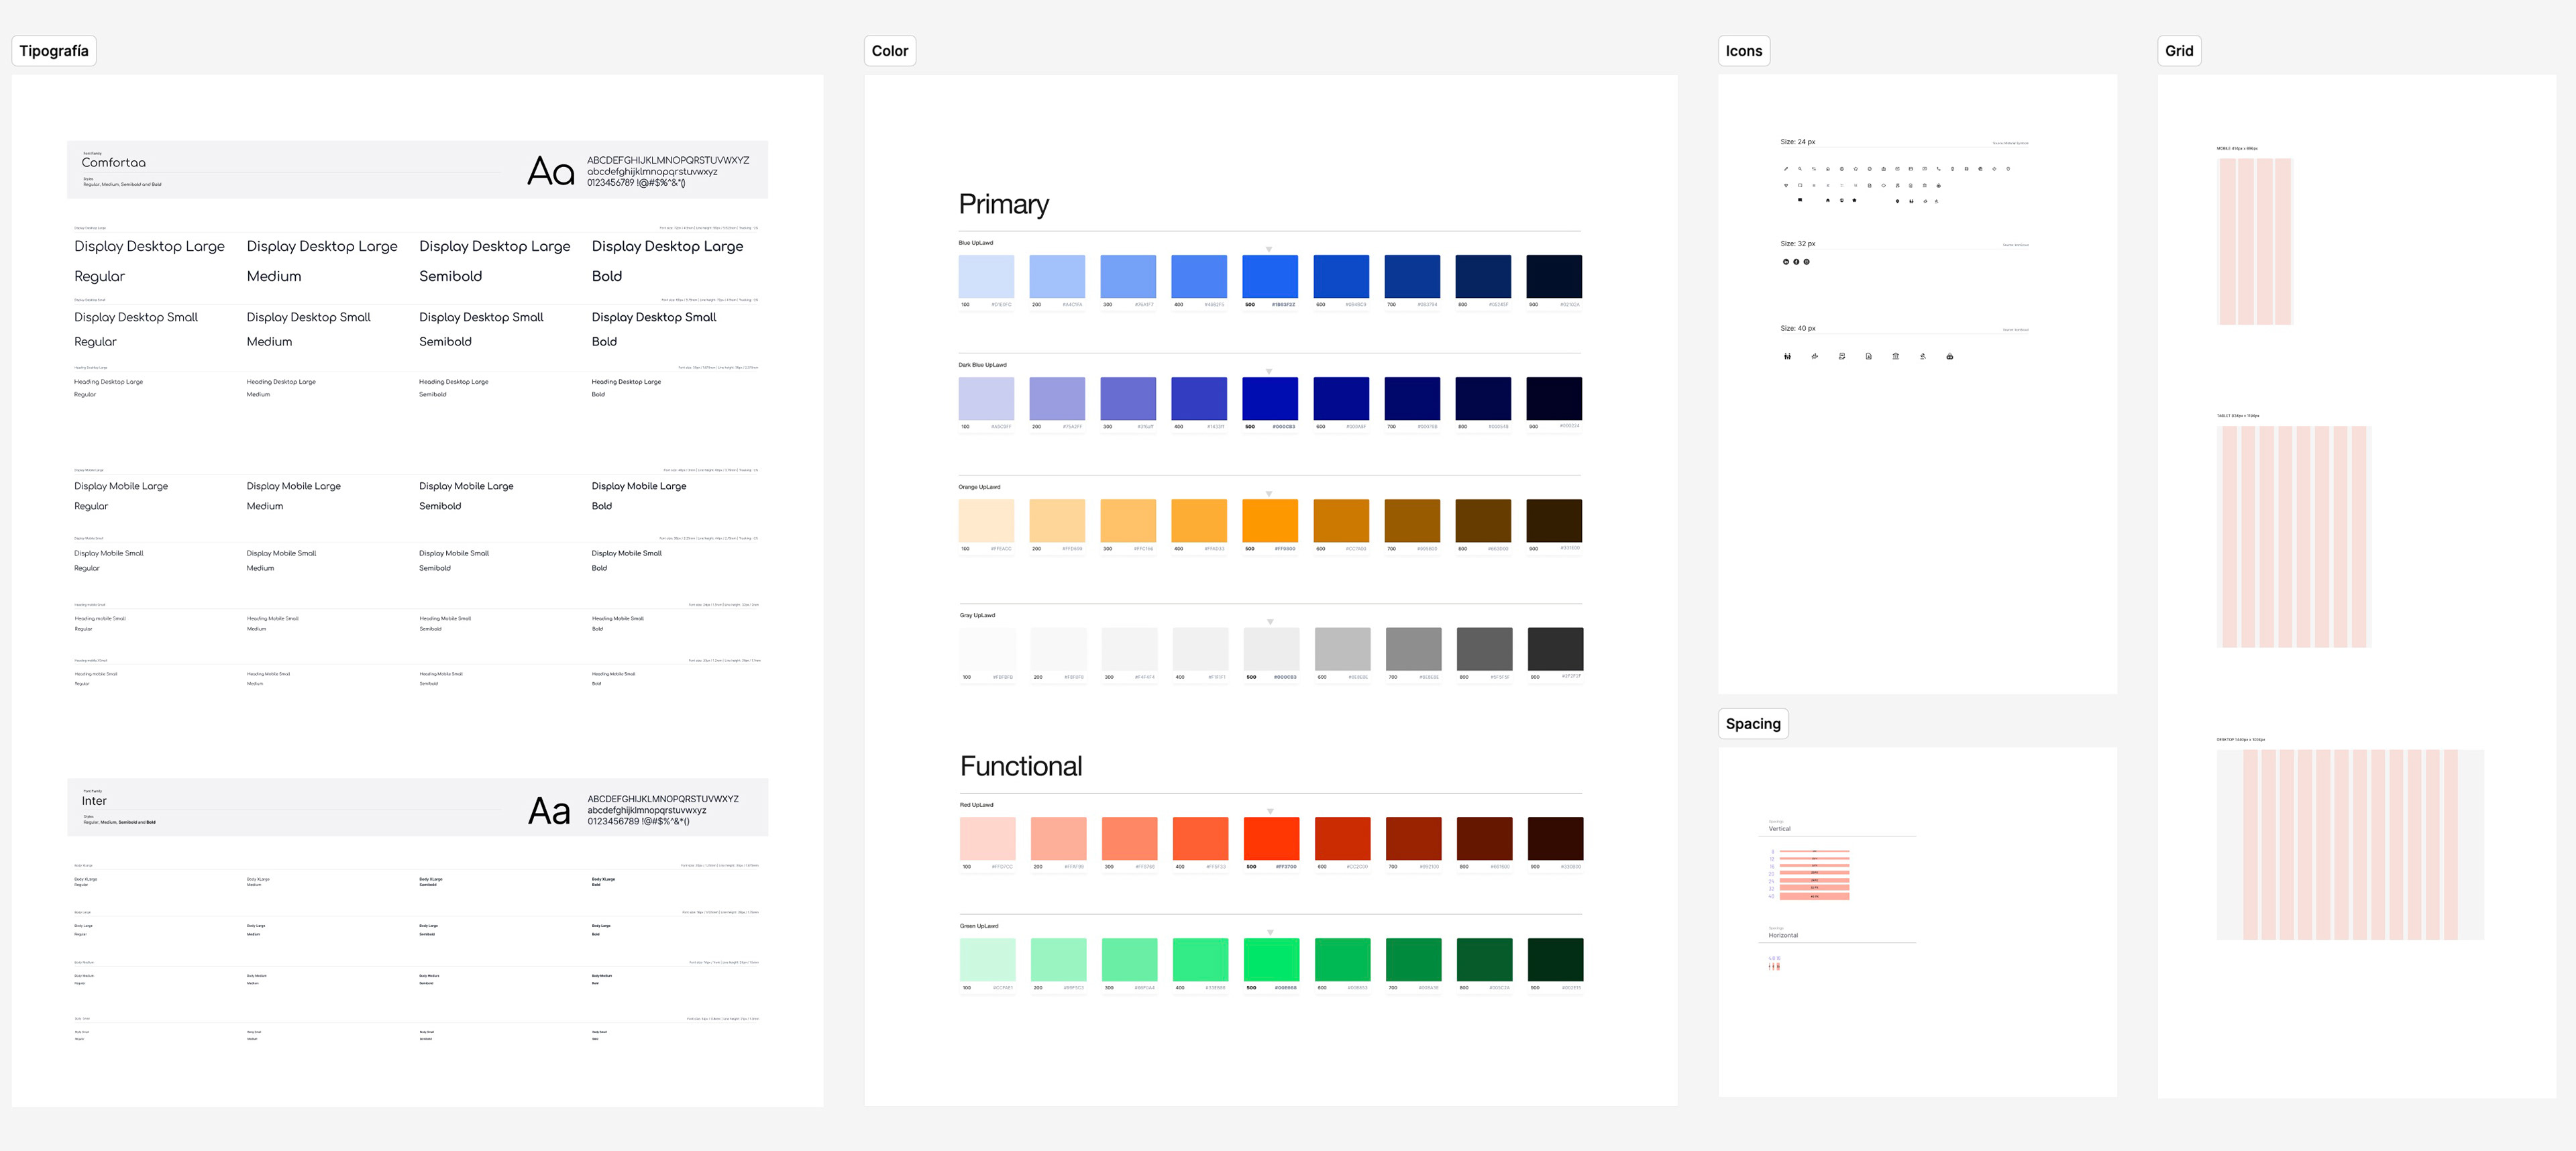Select the Grid frame label
Viewport: 2576px width, 1151px height.
coord(2178,51)
